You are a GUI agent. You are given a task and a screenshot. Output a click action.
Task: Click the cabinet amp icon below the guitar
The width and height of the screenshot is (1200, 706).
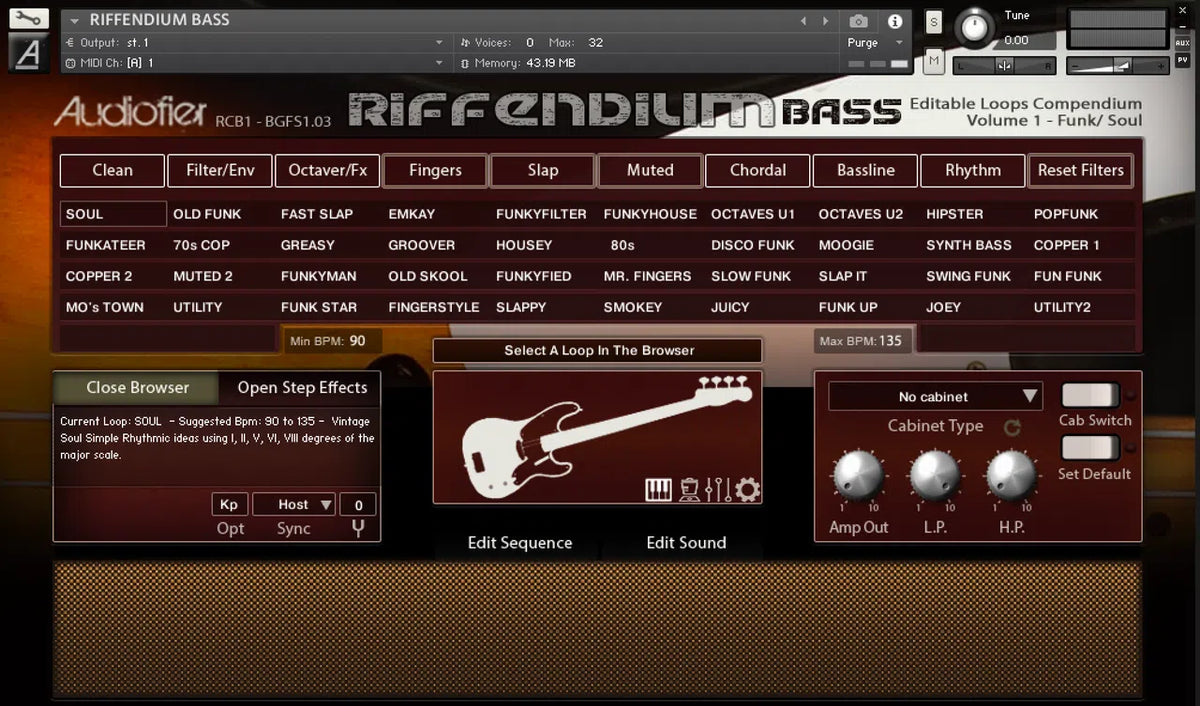[690, 490]
